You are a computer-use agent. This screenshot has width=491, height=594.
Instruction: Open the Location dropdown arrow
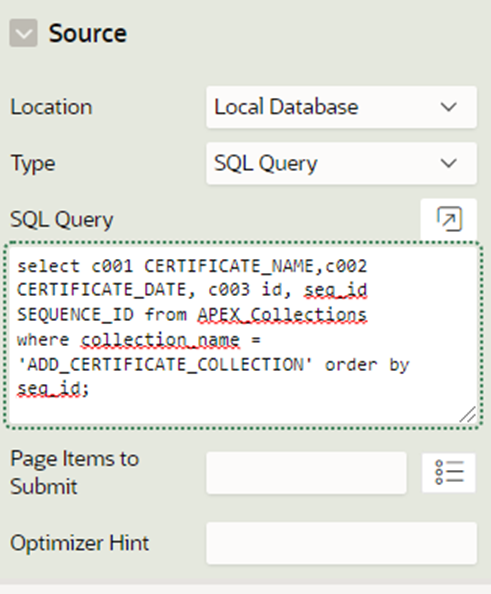(449, 107)
